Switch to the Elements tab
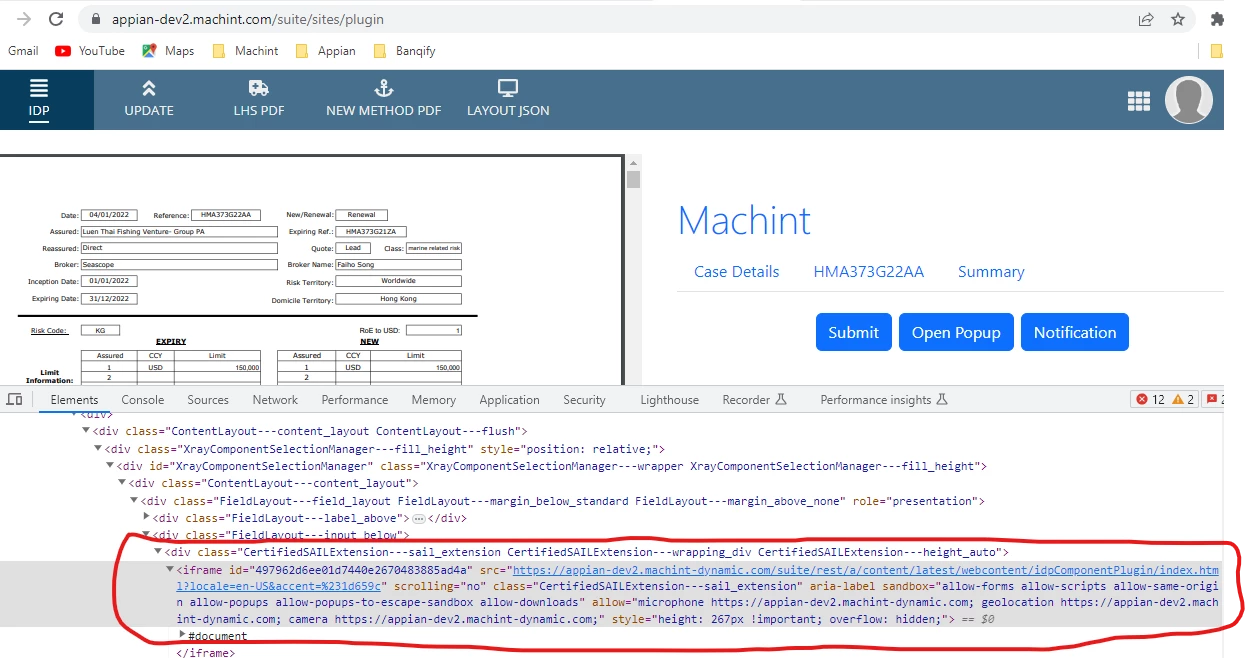 [75, 400]
